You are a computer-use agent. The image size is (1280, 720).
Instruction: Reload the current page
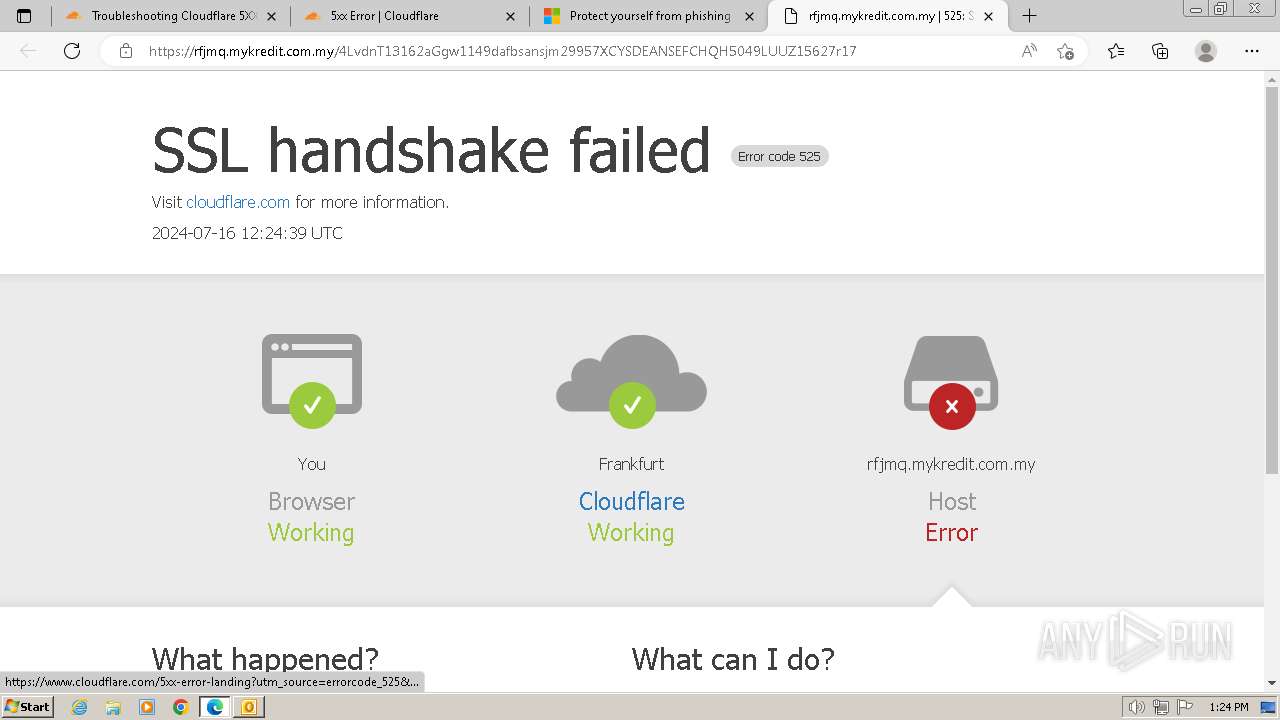point(72,51)
